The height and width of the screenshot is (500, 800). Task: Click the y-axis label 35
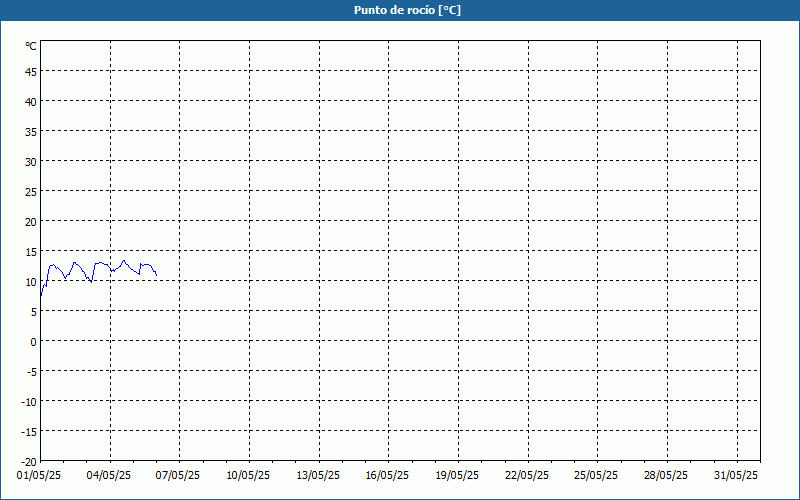coord(31,132)
